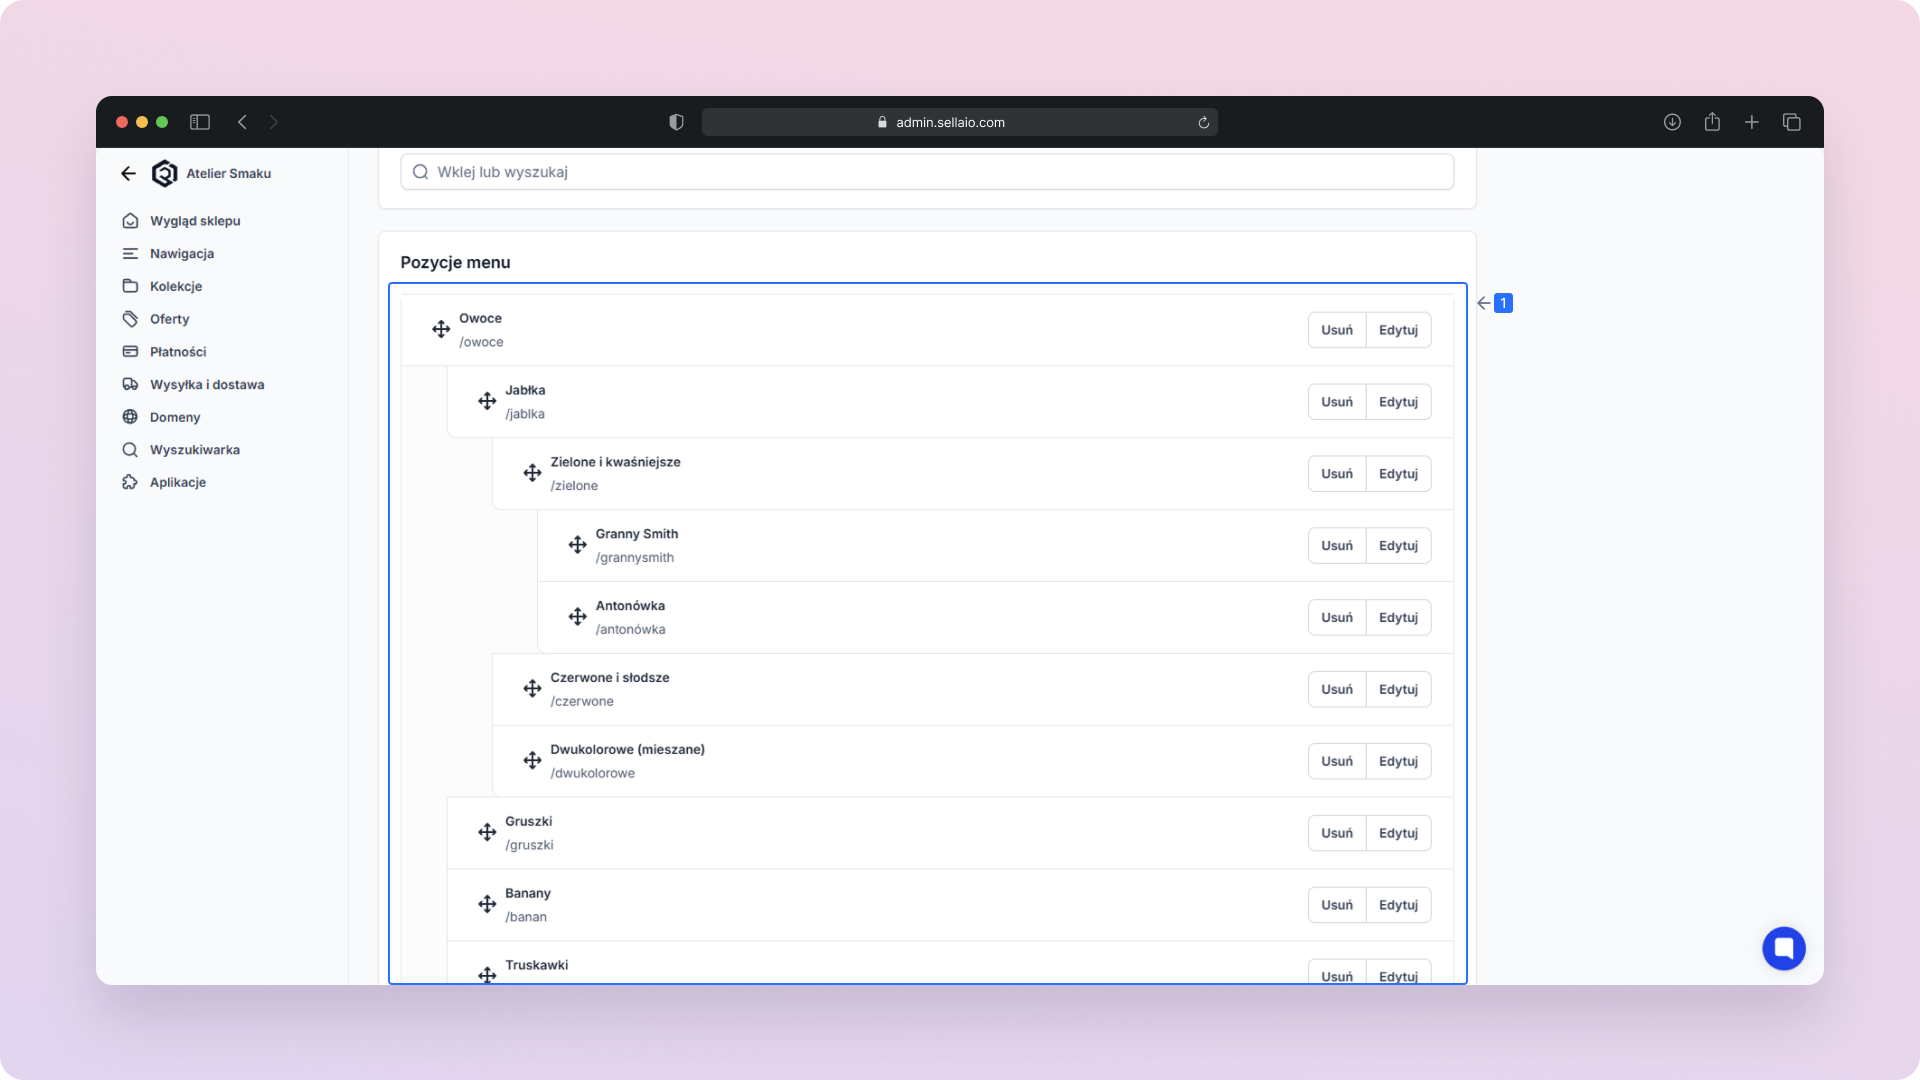Image resolution: width=1920 pixels, height=1080 pixels.
Task: Click the drag handle next to Owoce
Action: point(441,329)
